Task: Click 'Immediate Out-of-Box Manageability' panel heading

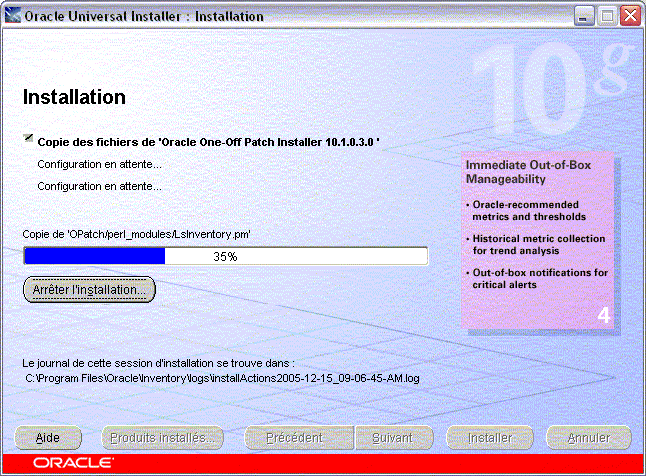Action: pyautogui.click(x=519, y=172)
